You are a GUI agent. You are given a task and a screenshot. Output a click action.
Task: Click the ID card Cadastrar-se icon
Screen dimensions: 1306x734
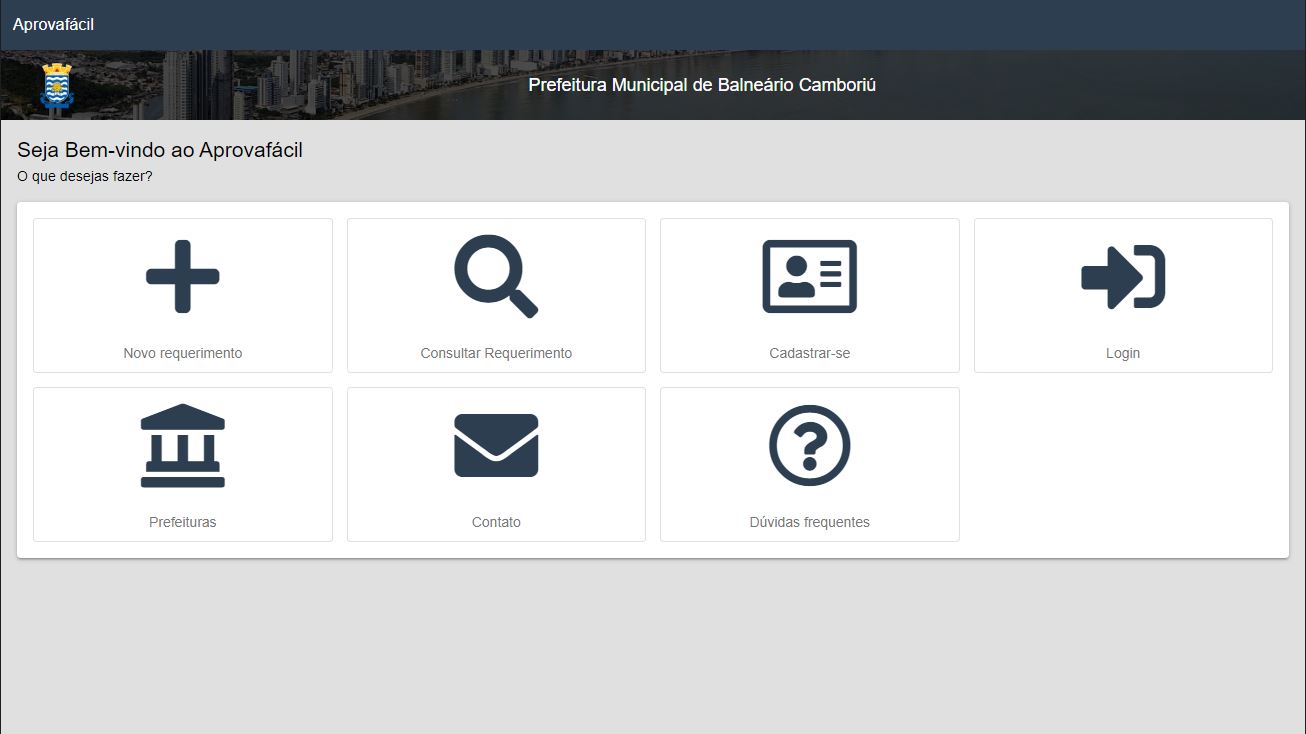click(x=810, y=277)
